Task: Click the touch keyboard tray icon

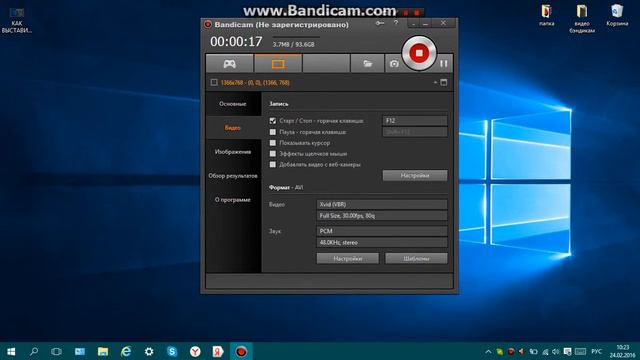Action: pos(580,351)
